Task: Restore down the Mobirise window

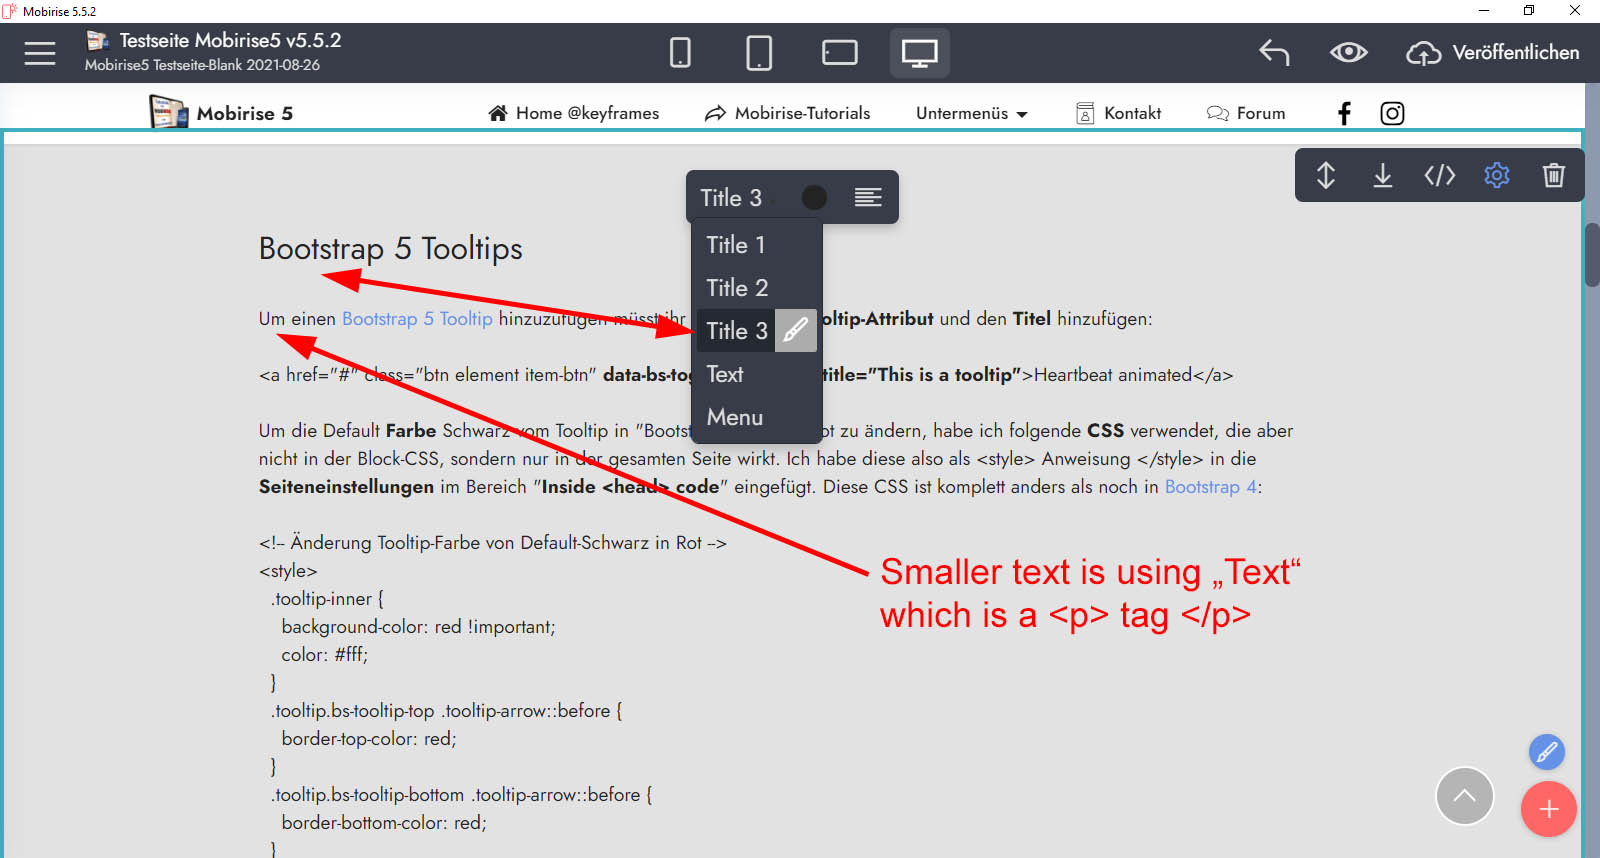Action: (1529, 11)
